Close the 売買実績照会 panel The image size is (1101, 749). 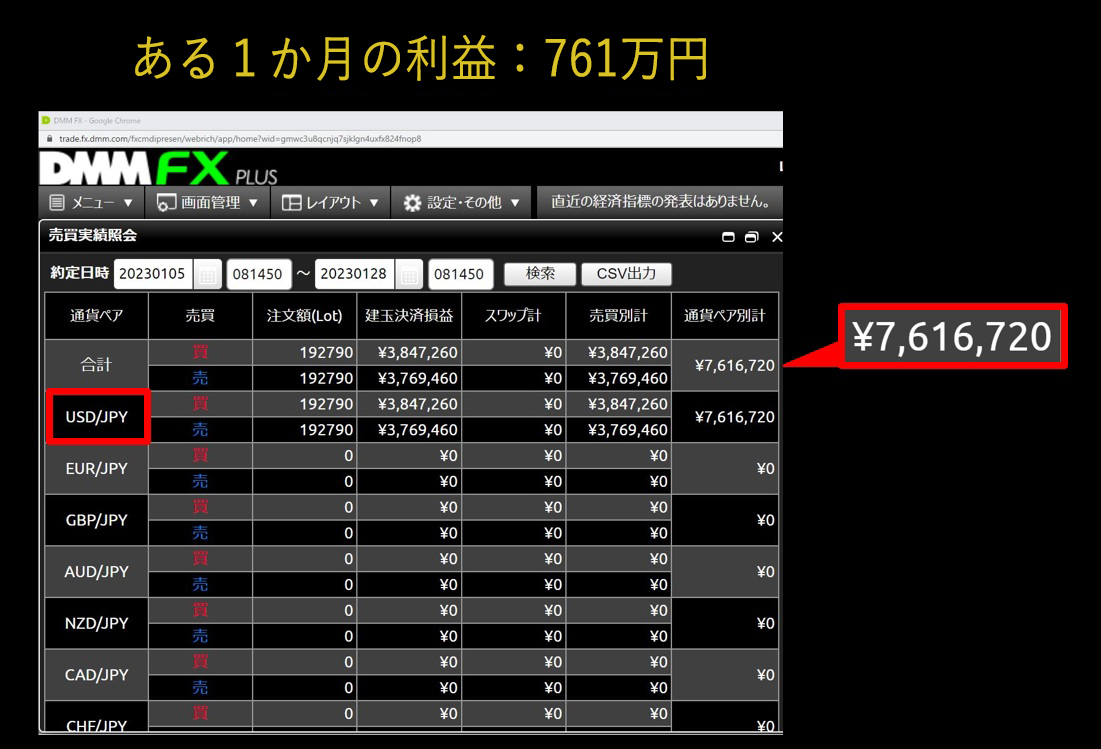(x=776, y=237)
